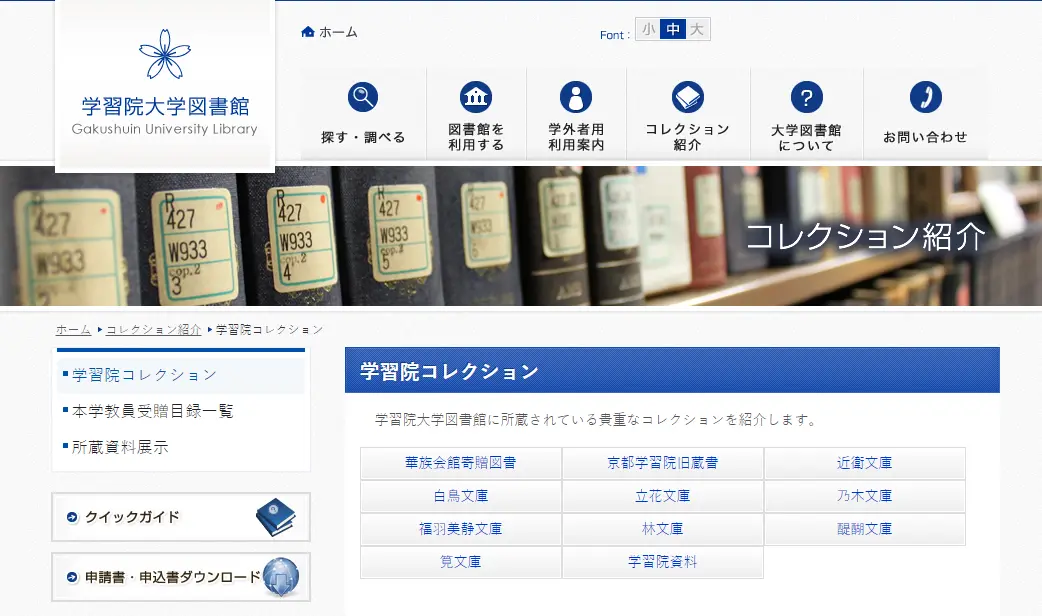Select 学習院コレクション in the sidebar
This screenshot has width=1042, height=616.
(181, 375)
